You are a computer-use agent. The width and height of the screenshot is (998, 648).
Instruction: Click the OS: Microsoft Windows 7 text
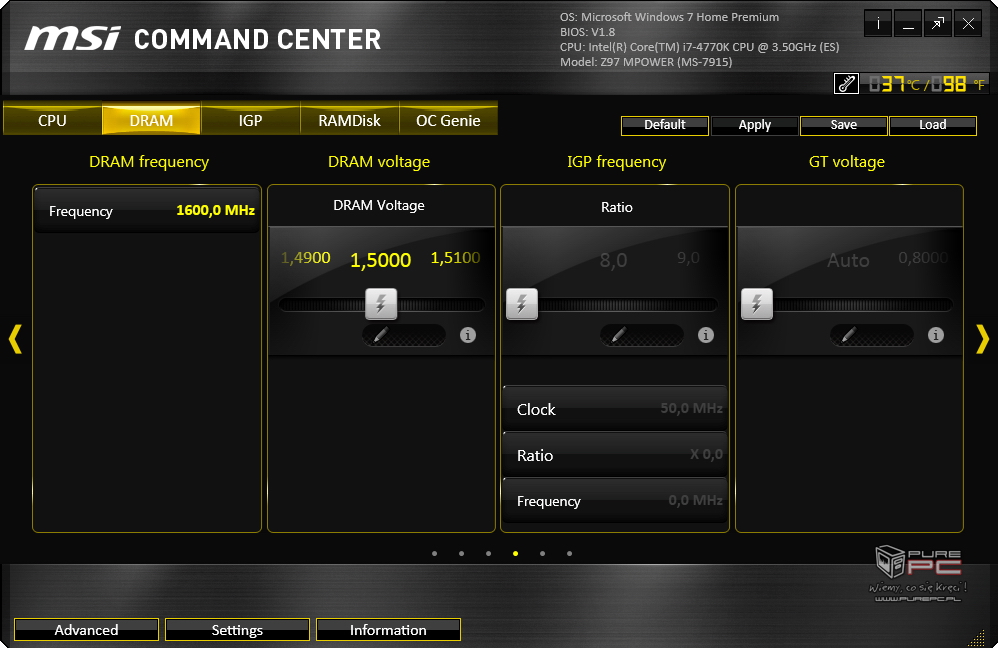[670, 17]
